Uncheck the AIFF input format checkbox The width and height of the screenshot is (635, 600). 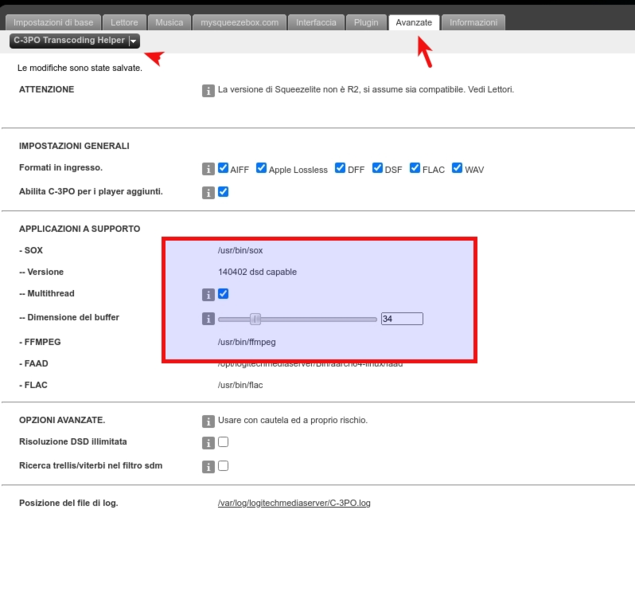[x=224, y=168]
